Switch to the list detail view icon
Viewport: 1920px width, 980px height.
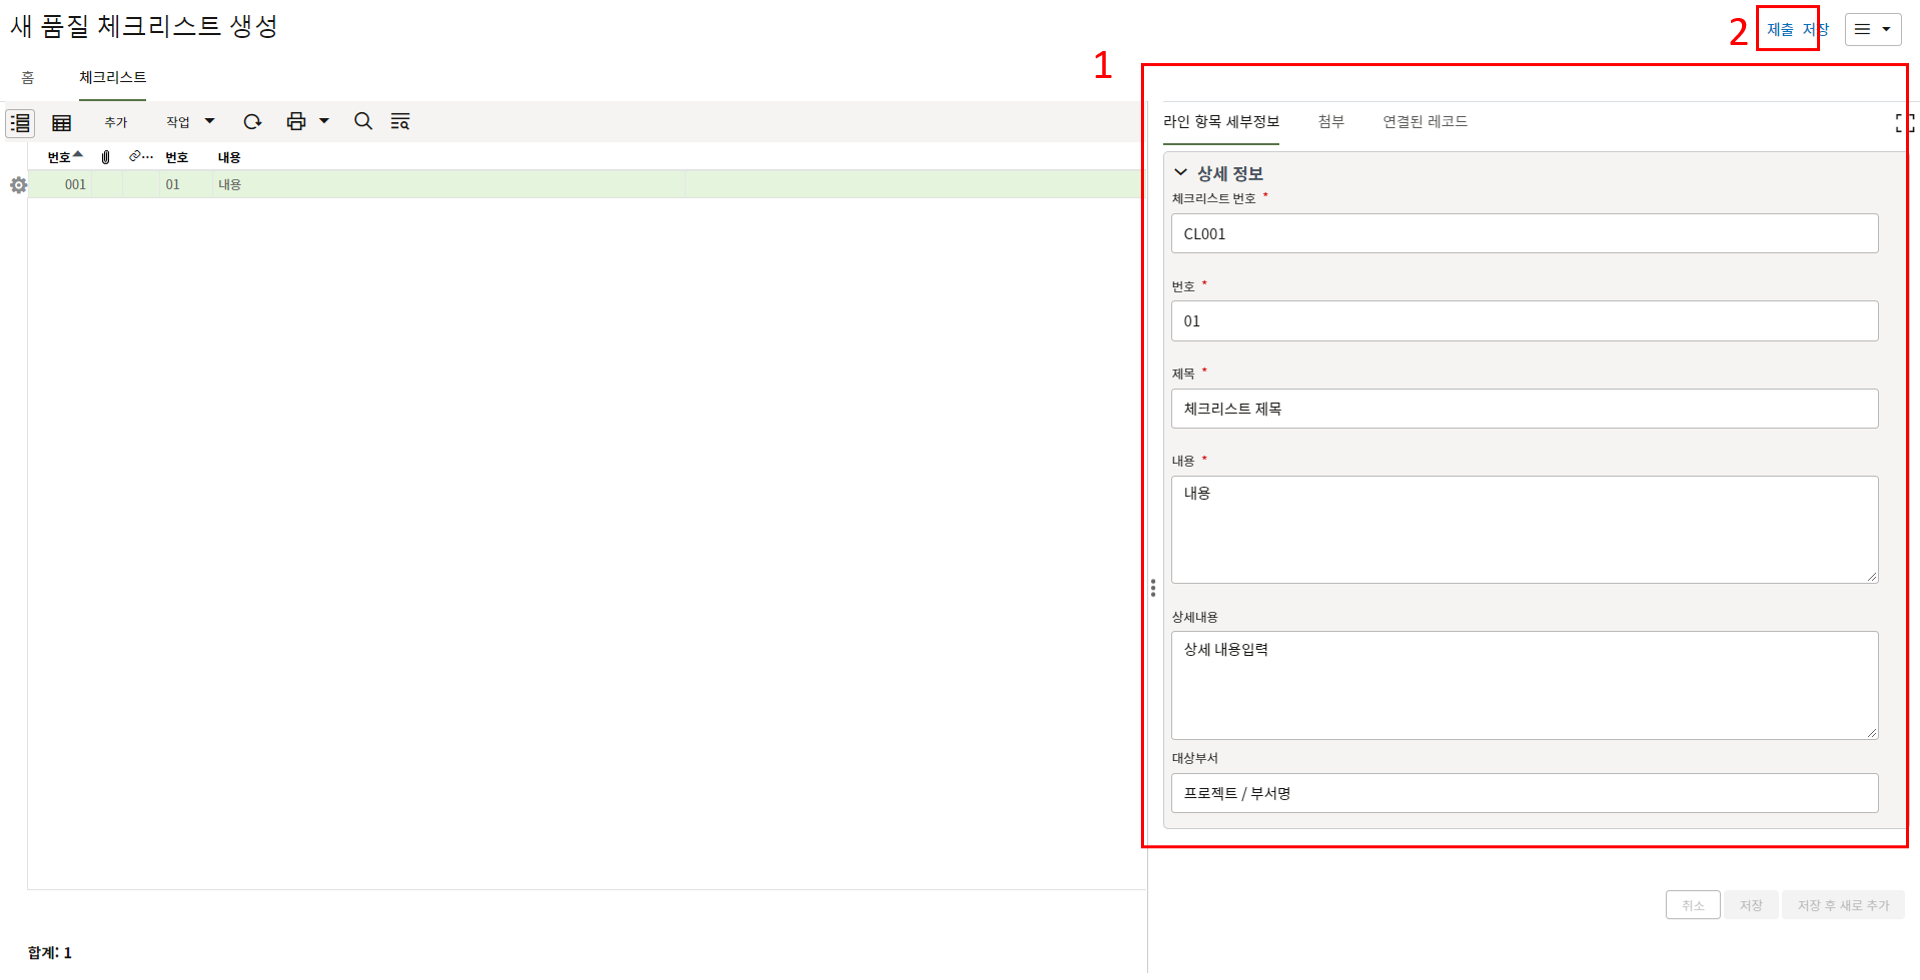coord(20,123)
